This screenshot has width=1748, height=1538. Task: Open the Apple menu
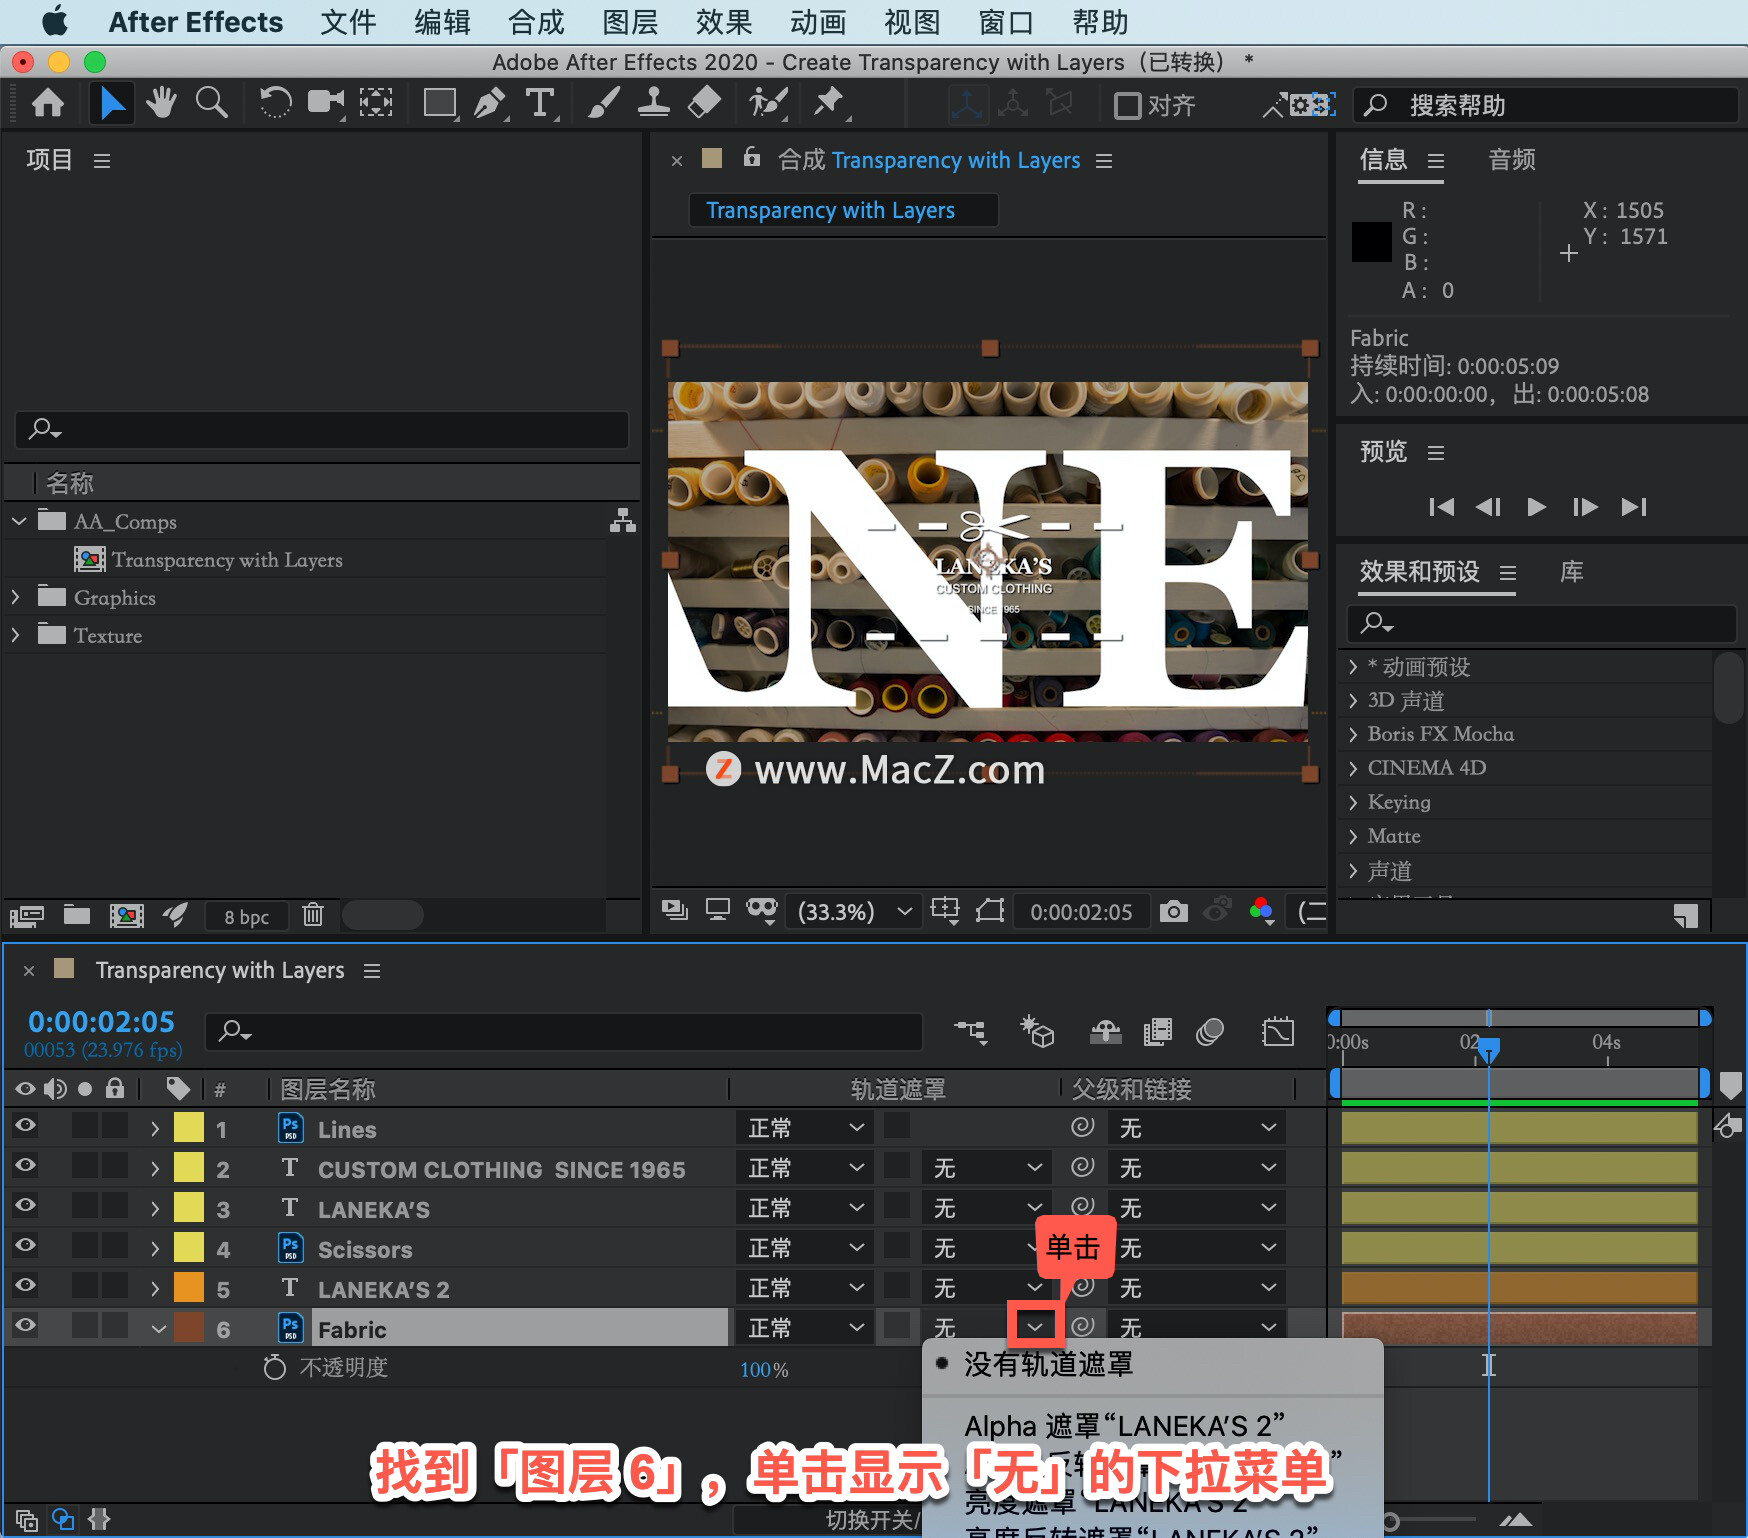pyautogui.click(x=55, y=21)
